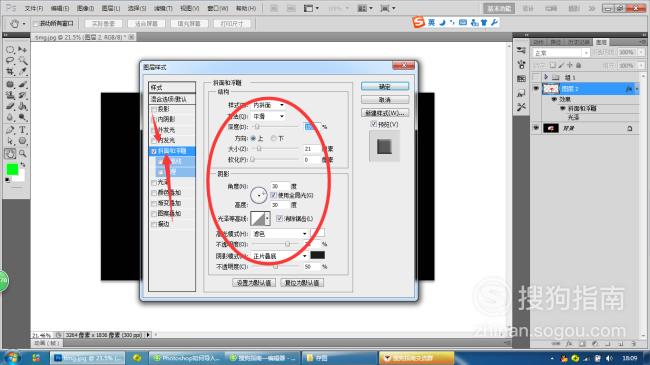Enable the 颜色叠加 color overlay checkbox
650x365 pixels.
(154, 193)
